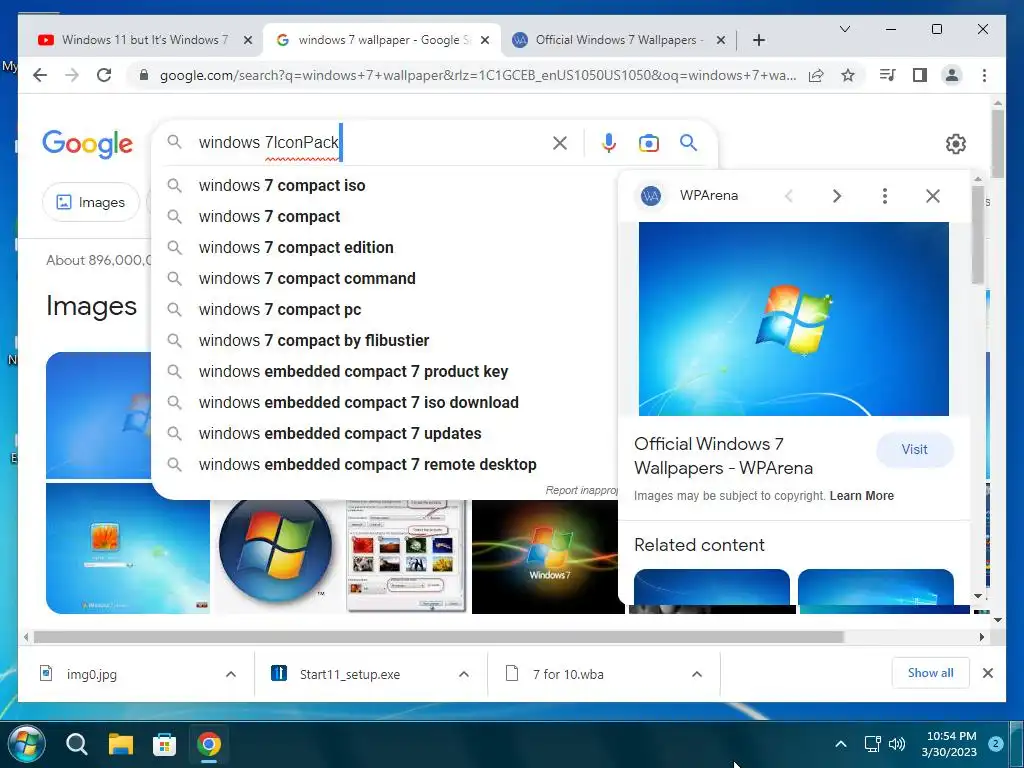Screen dimensions: 1024x768
Task: Select the Images filter chip
Action: click(91, 202)
